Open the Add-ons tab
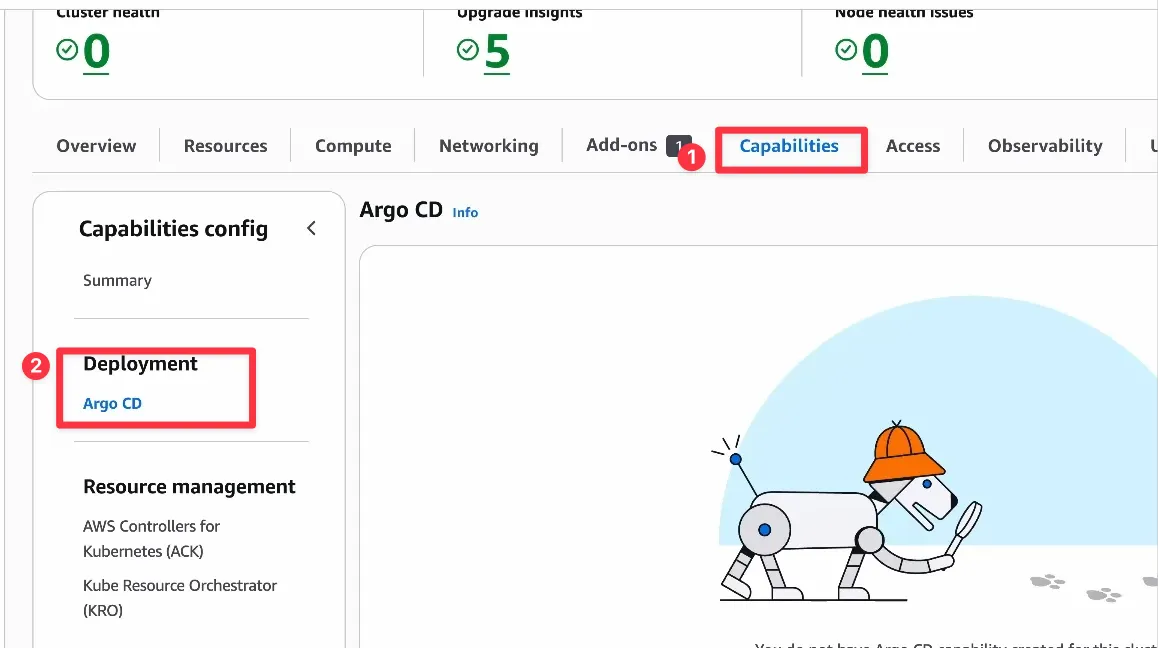 [x=621, y=145]
